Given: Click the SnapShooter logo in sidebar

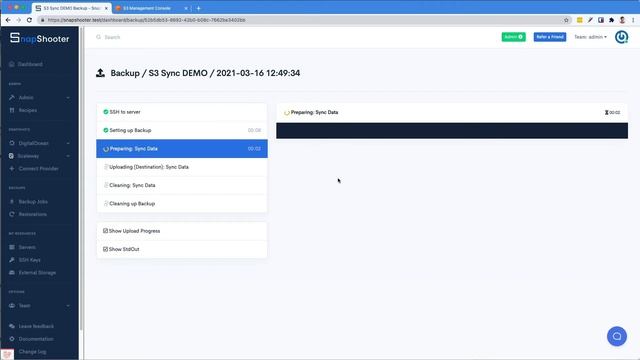Looking at the screenshot, I should (40, 38).
